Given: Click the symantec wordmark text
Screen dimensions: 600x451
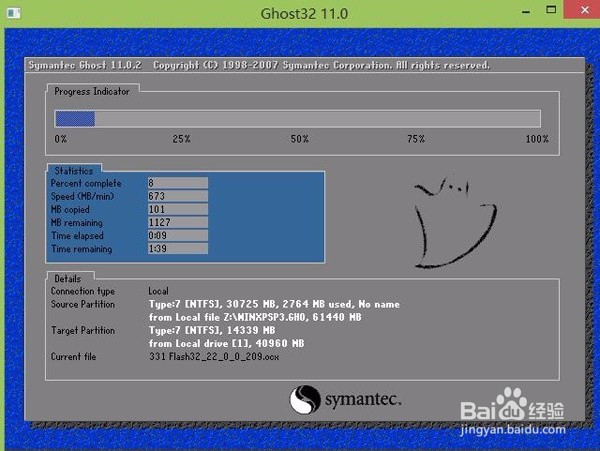Looking at the screenshot, I should [363, 399].
